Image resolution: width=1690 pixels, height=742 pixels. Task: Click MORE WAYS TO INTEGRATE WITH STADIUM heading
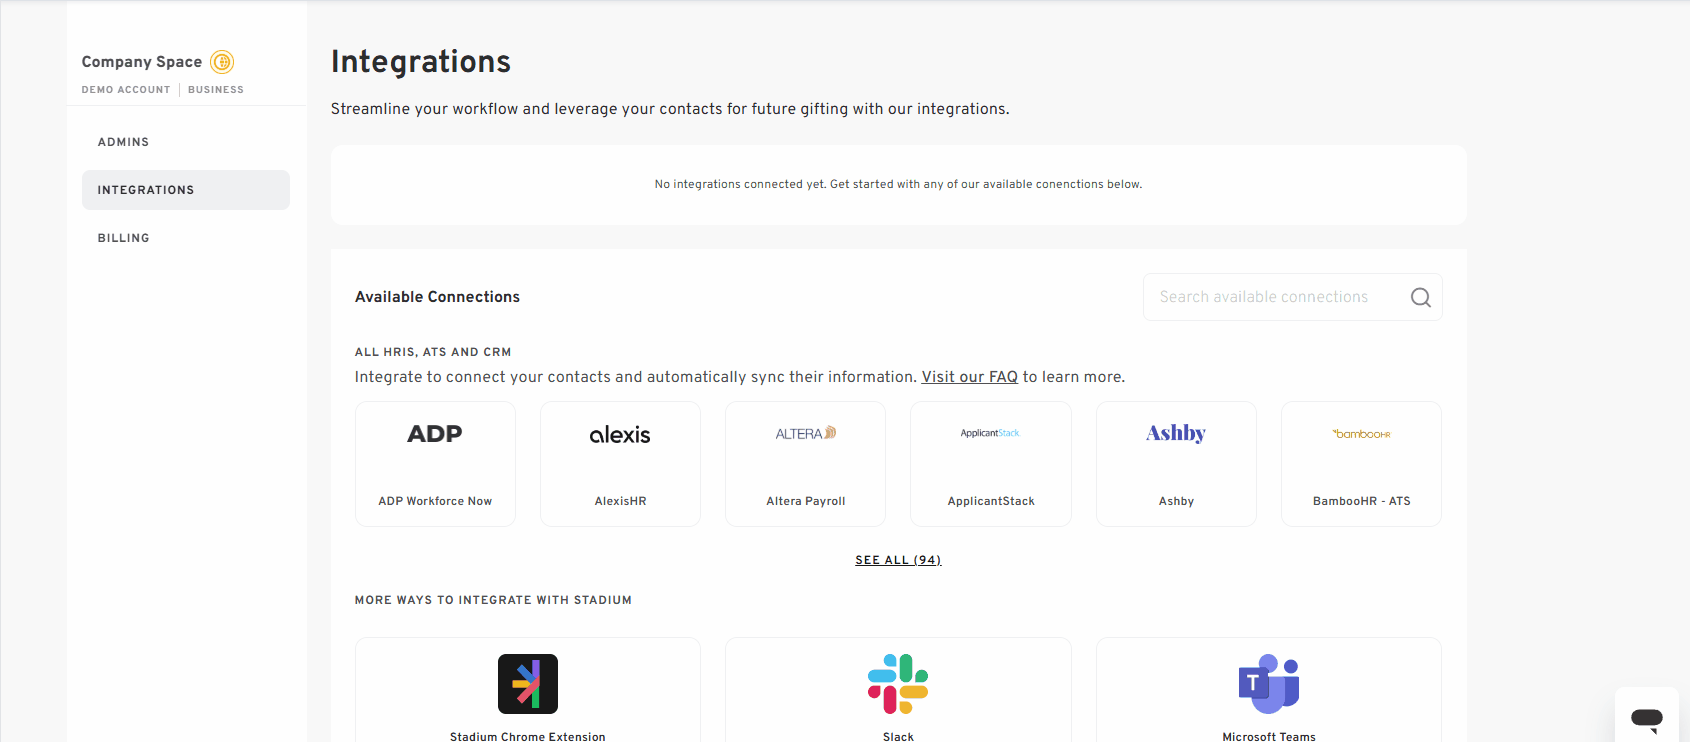(x=493, y=600)
